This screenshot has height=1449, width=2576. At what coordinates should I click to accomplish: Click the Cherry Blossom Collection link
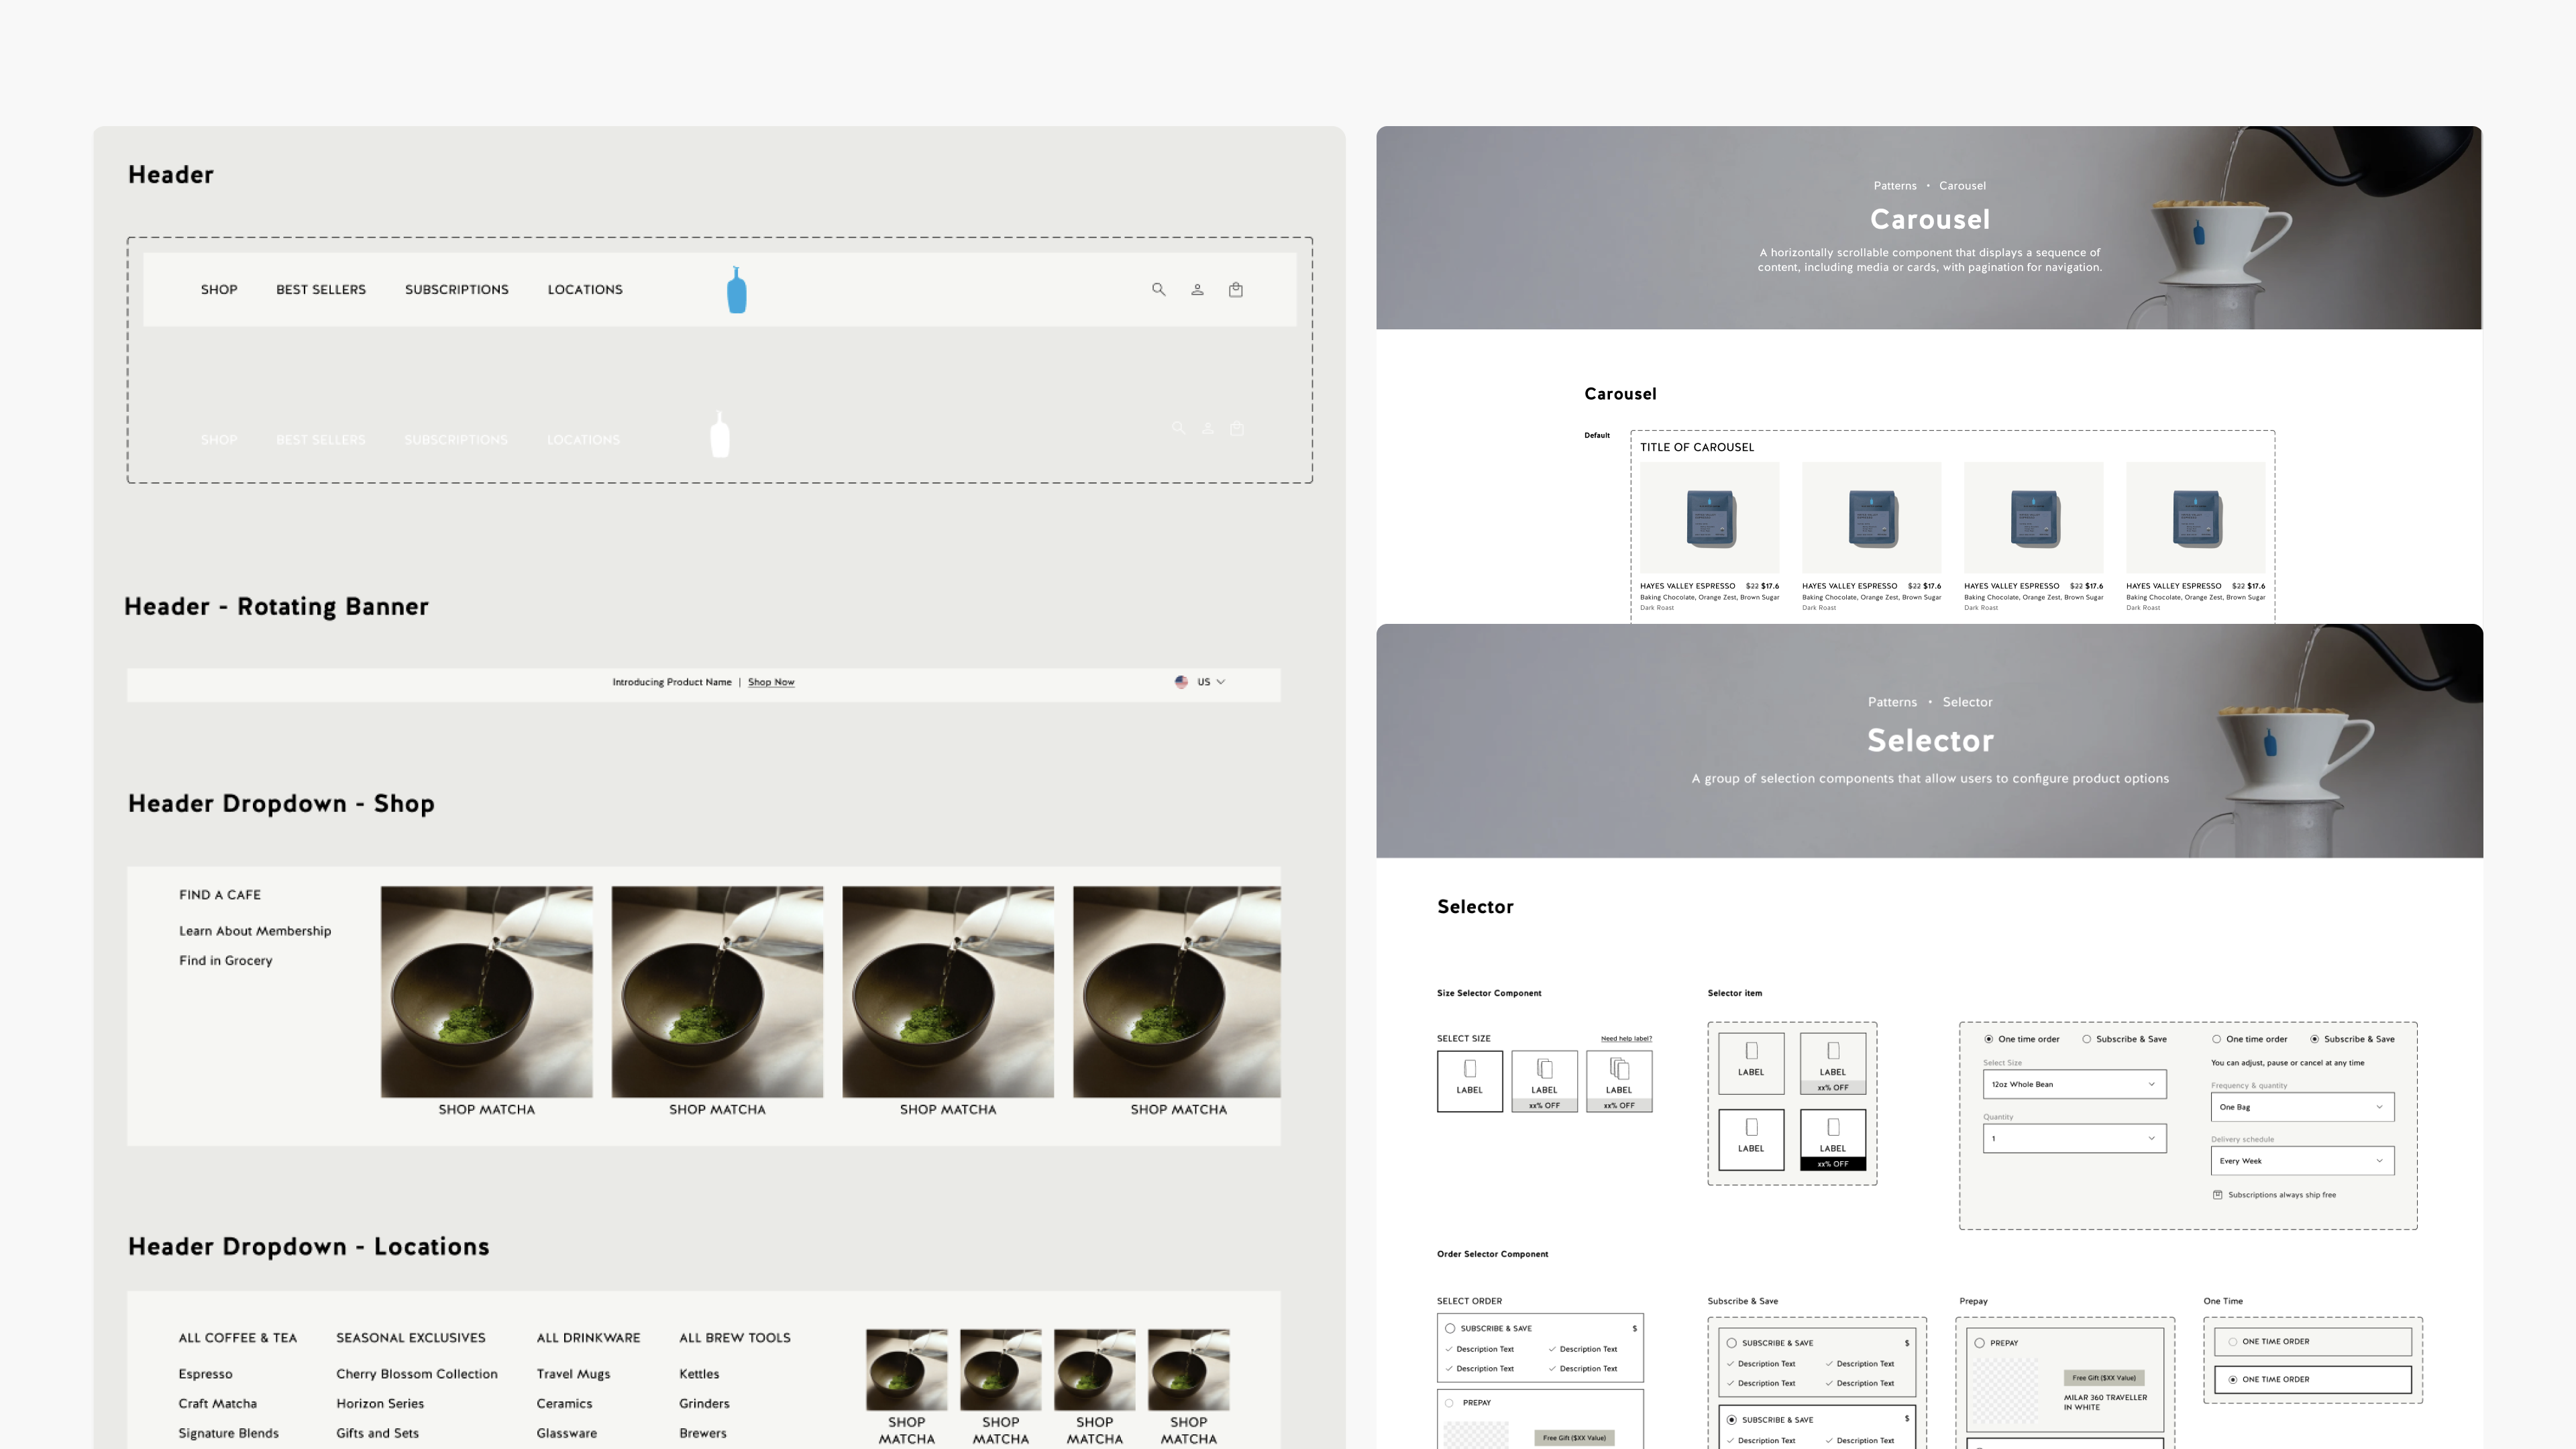tap(417, 1374)
